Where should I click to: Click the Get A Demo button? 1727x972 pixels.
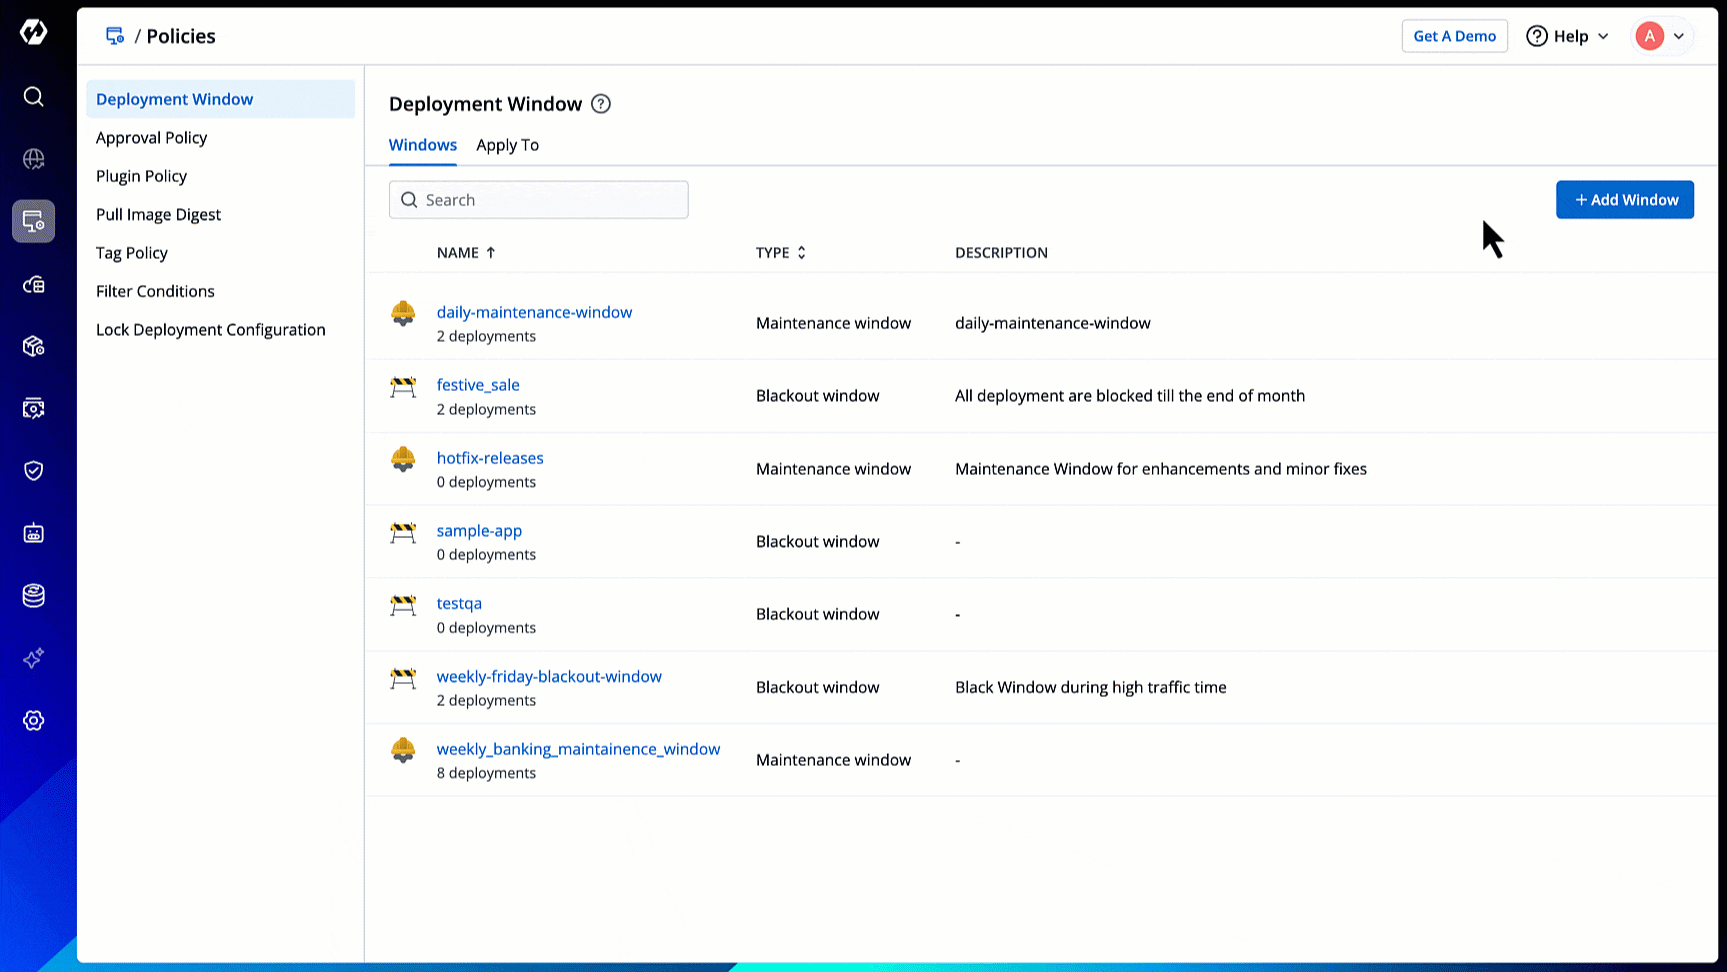[1454, 36]
